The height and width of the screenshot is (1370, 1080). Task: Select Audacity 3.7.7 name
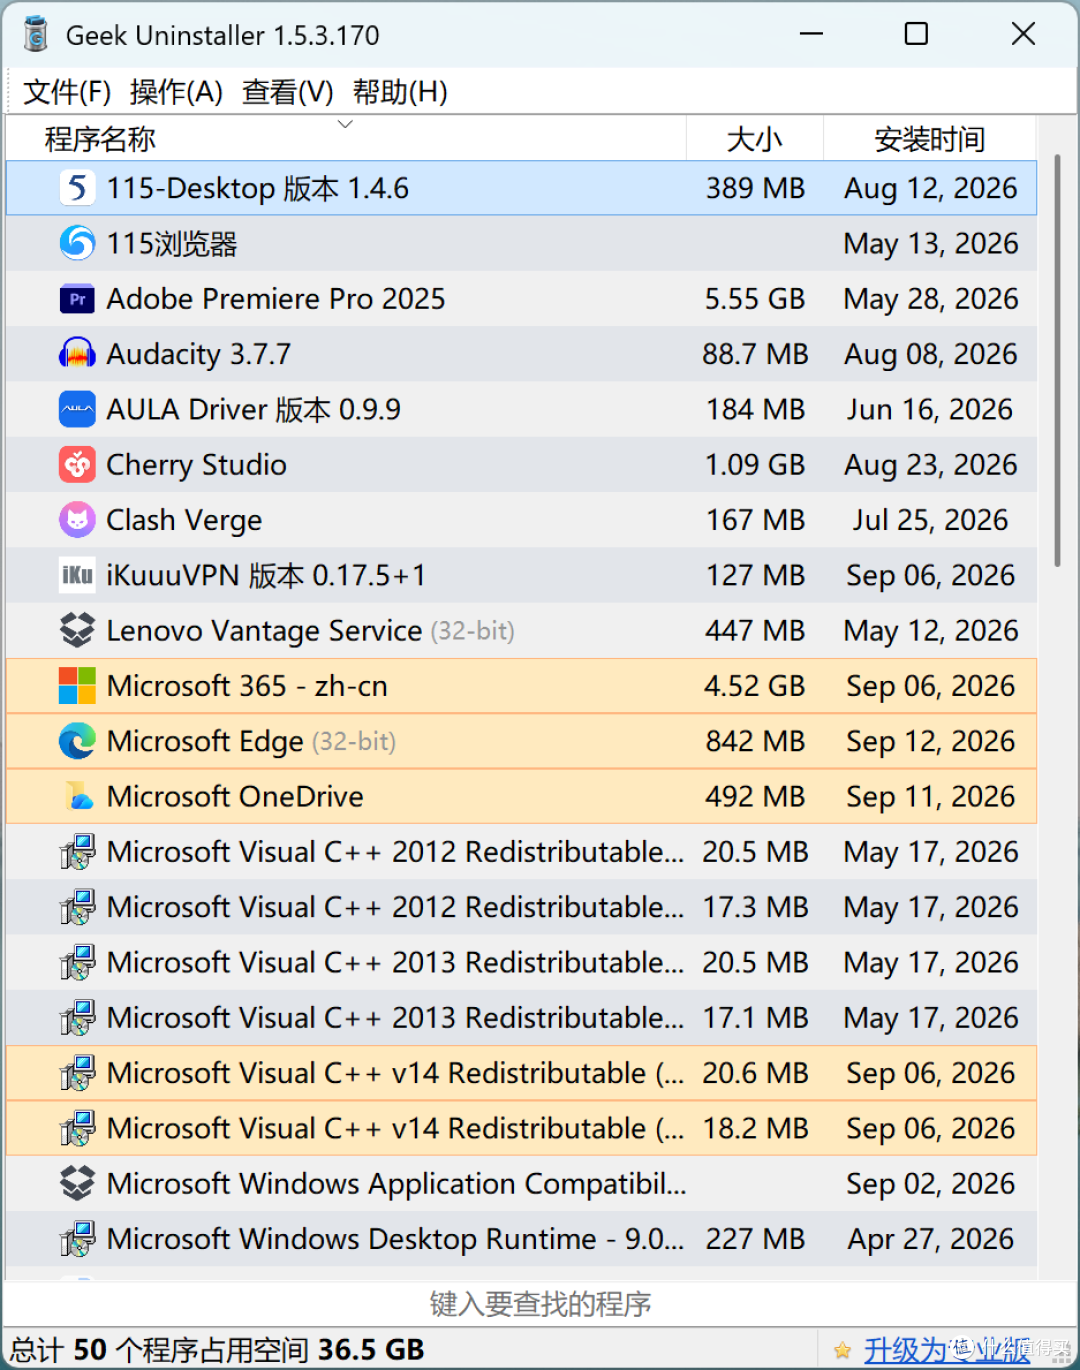click(x=198, y=354)
